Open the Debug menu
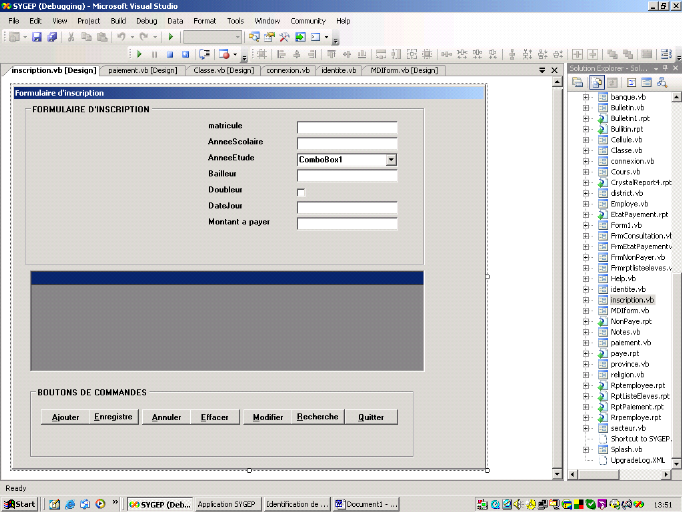 146,20
